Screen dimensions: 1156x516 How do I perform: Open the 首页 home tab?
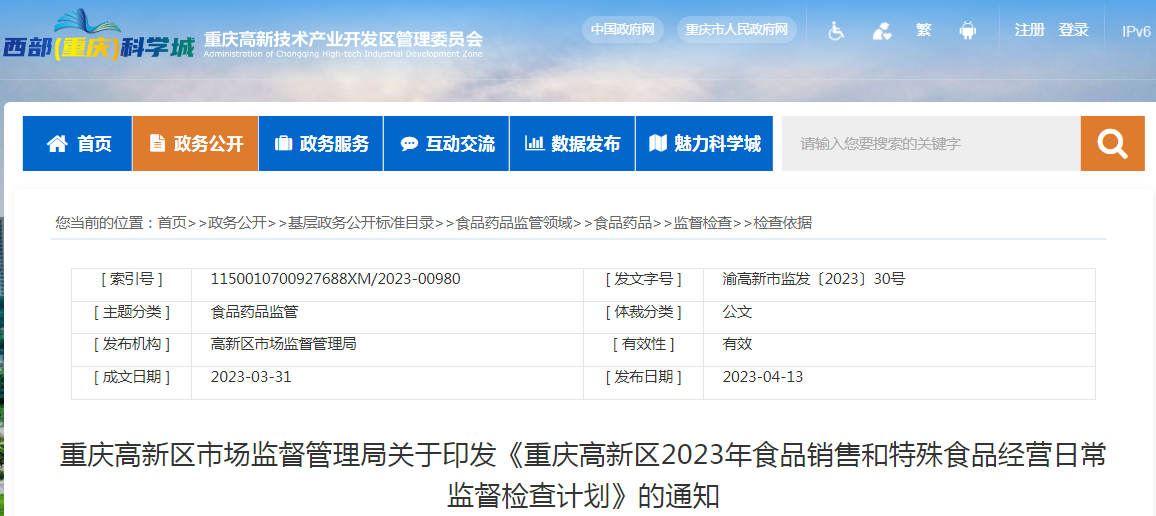coord(77,144)
